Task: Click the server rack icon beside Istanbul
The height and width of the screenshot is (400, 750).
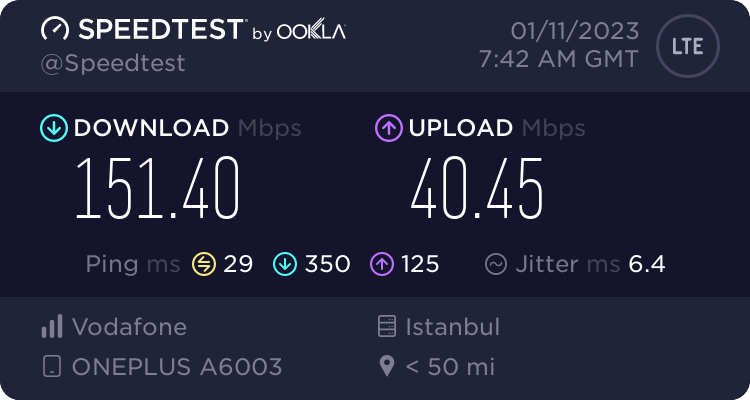Action: click(386, 326)
